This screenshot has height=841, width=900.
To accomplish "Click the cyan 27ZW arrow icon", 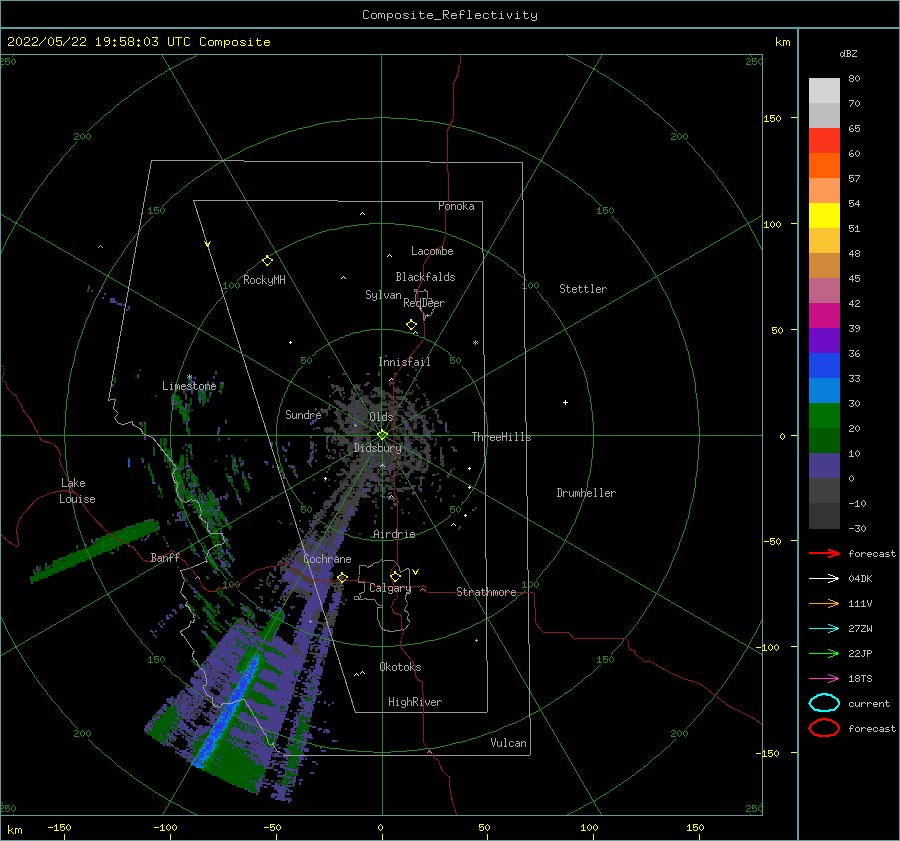I will coord(824,629).
